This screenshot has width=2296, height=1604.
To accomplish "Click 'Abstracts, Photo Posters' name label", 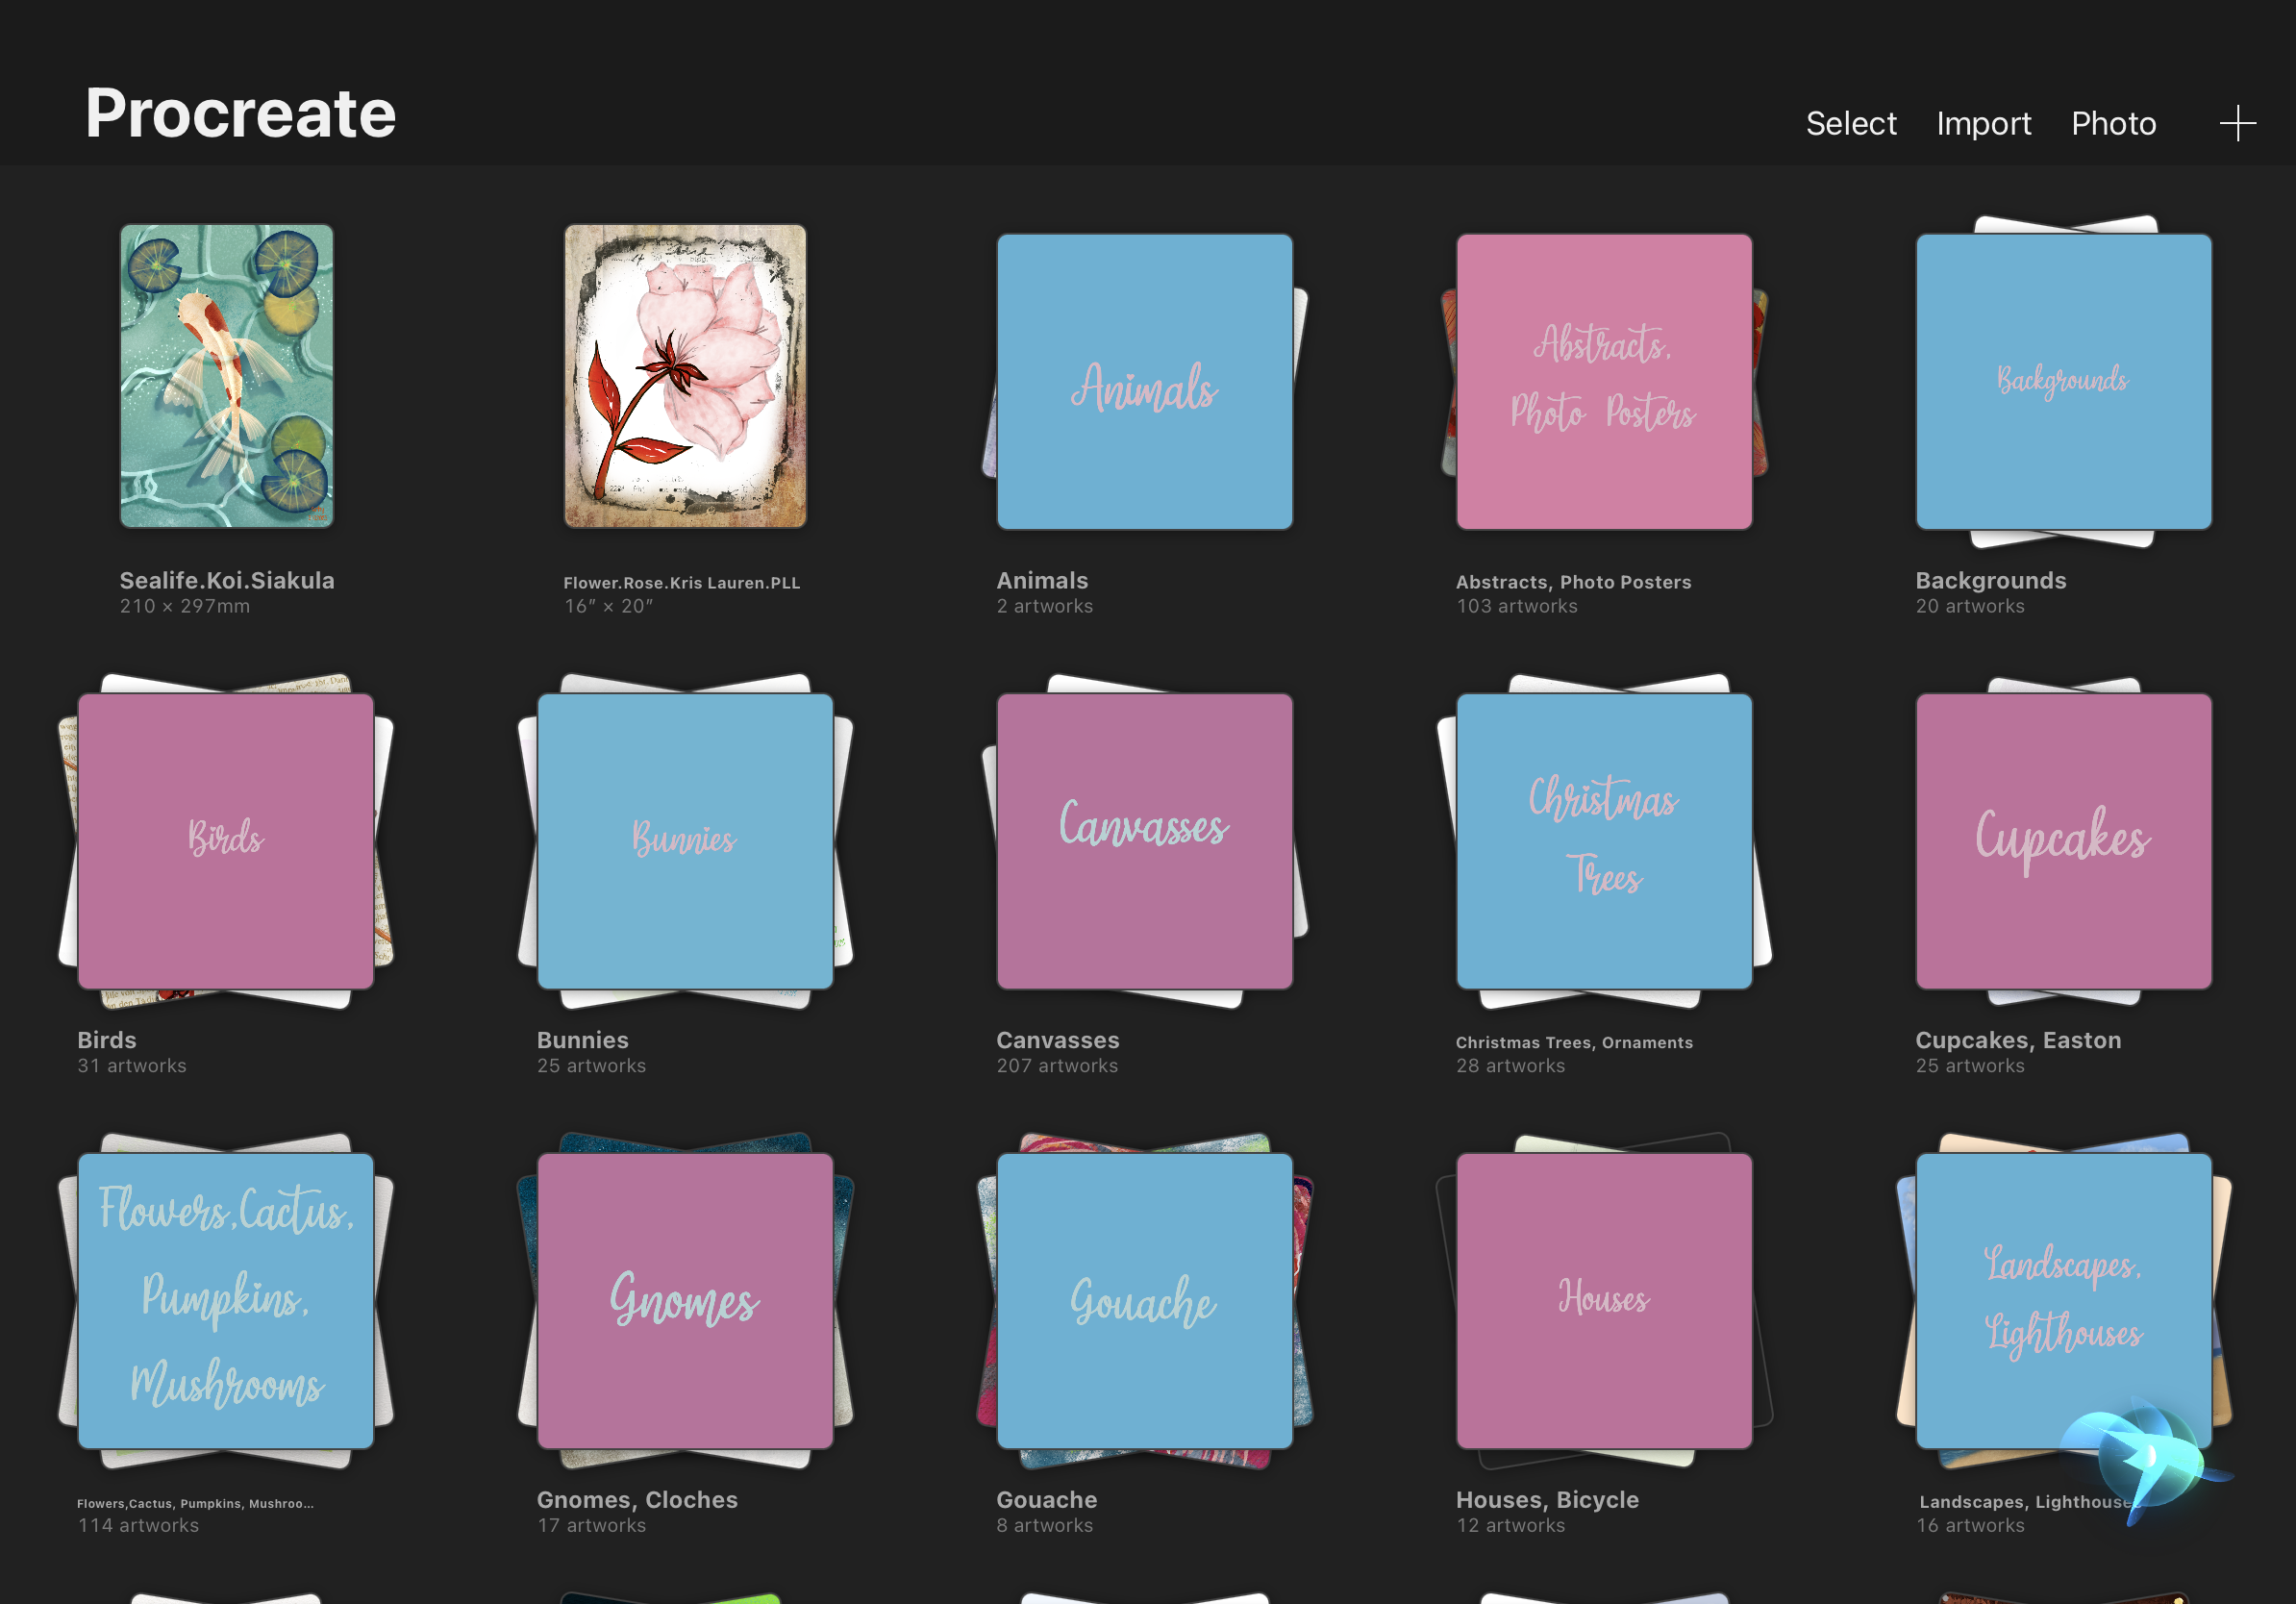I will pos(1573,582).
